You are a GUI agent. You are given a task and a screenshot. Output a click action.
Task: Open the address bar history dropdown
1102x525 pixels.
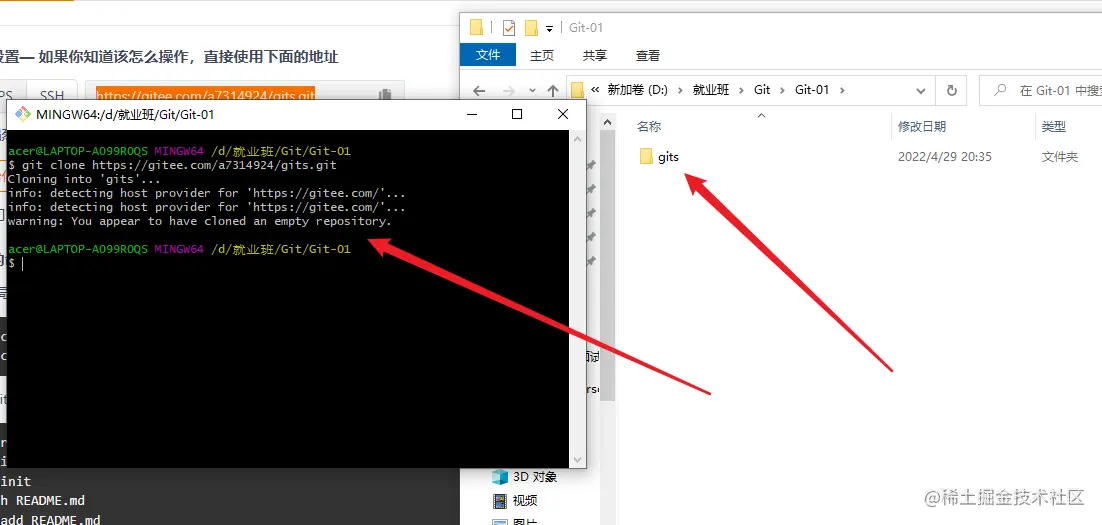921,91
